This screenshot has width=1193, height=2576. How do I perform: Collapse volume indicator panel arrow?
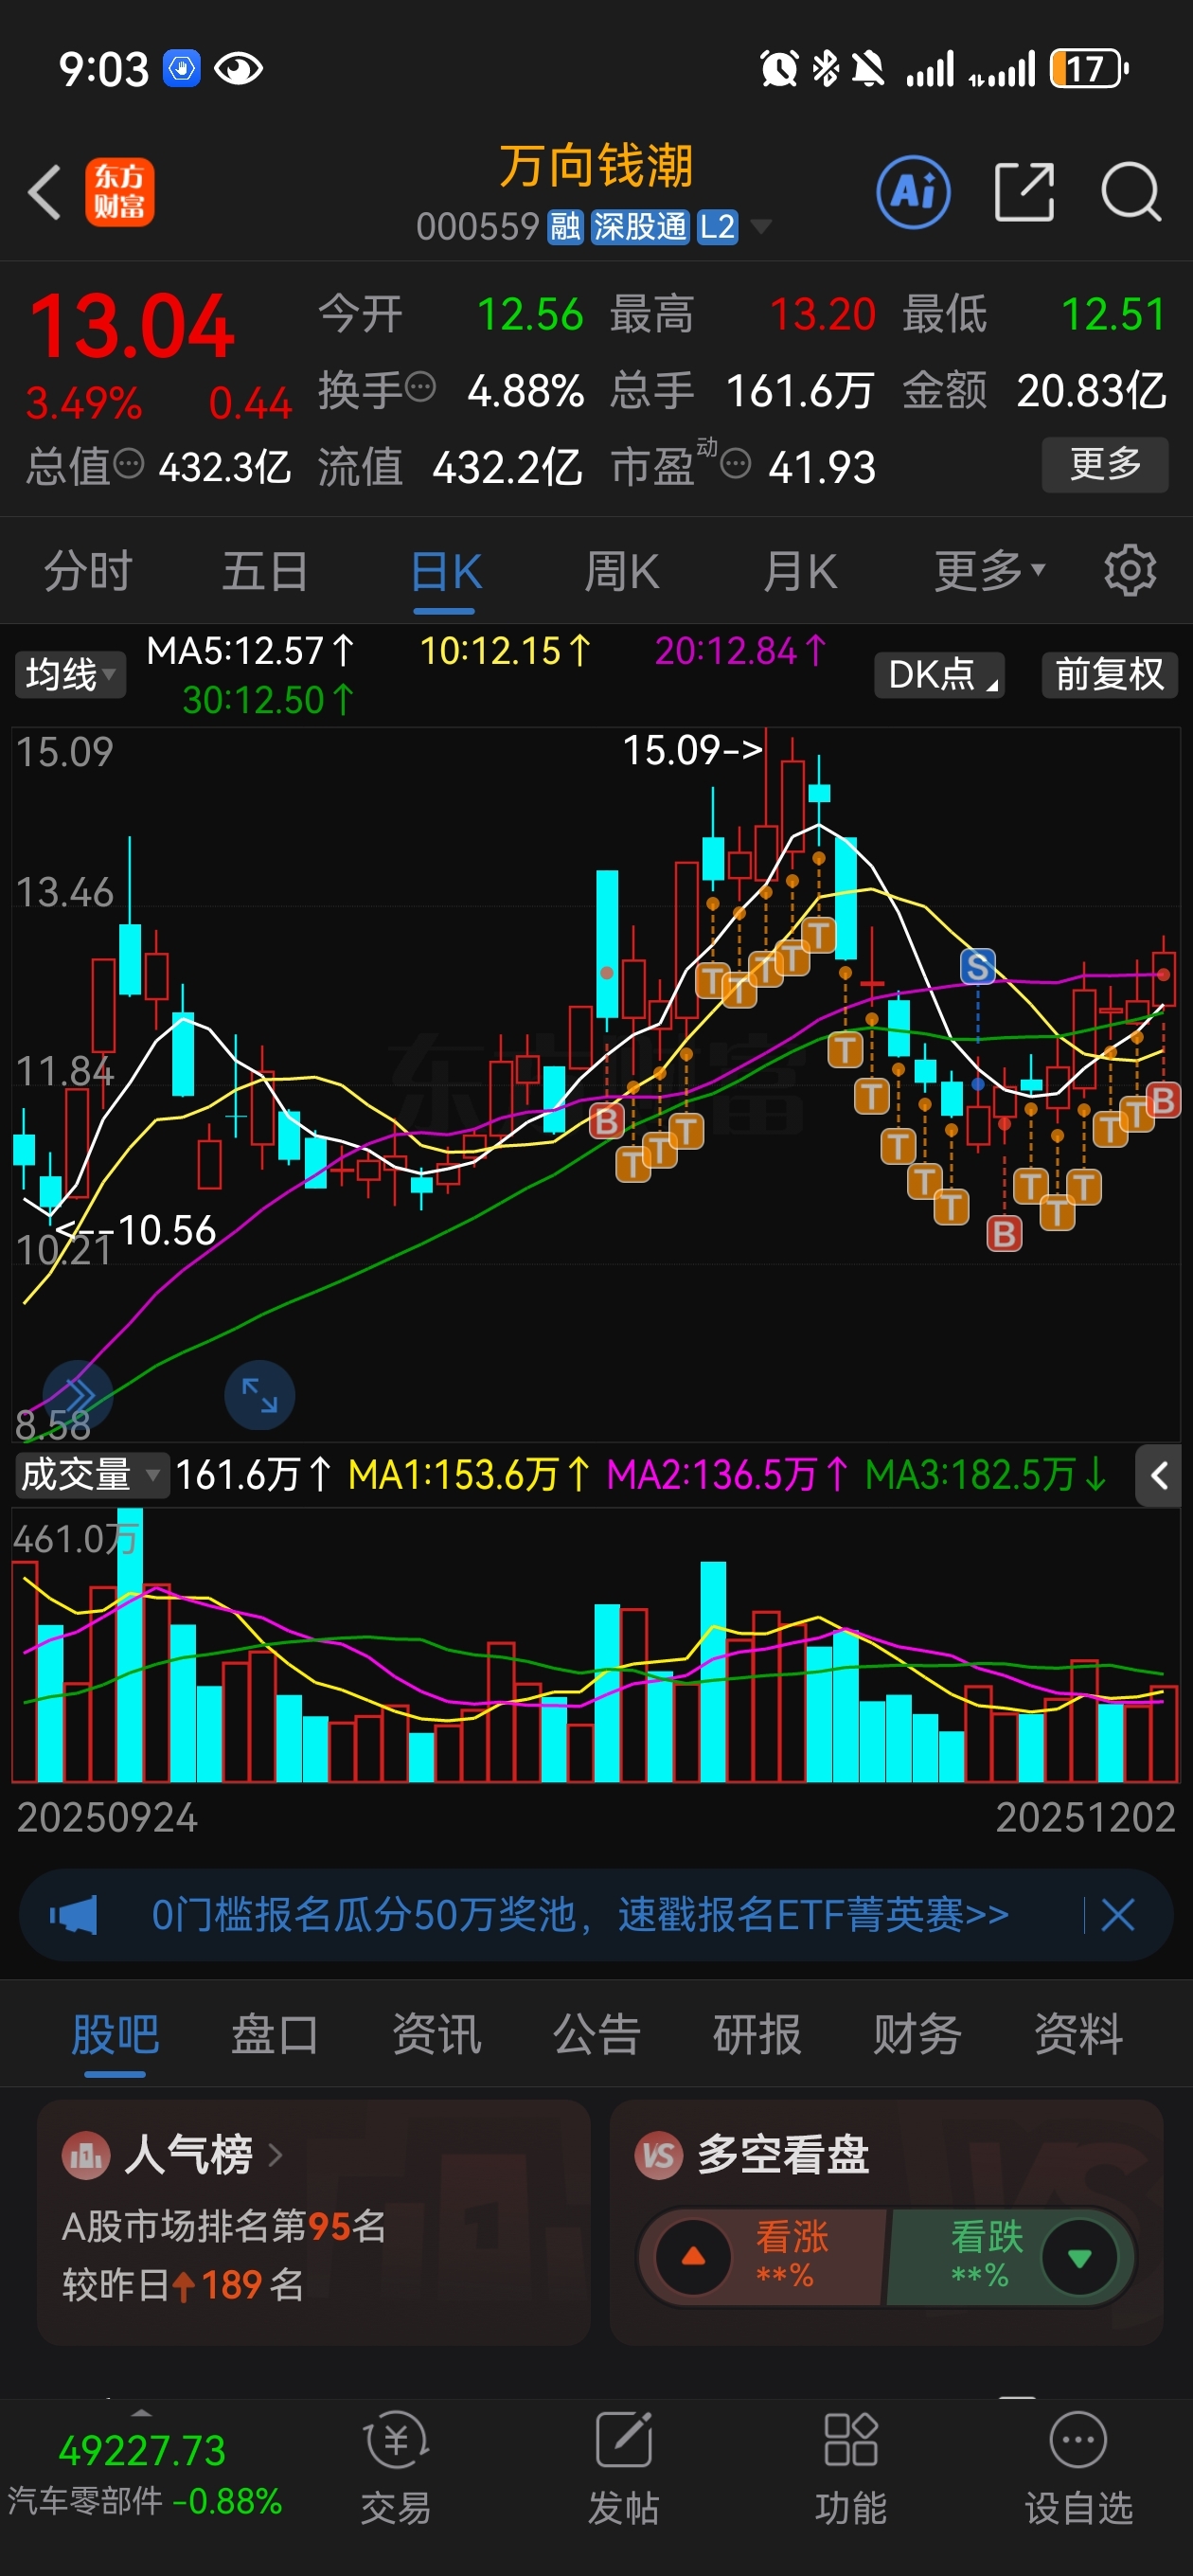click(x=1158, y=1475)
